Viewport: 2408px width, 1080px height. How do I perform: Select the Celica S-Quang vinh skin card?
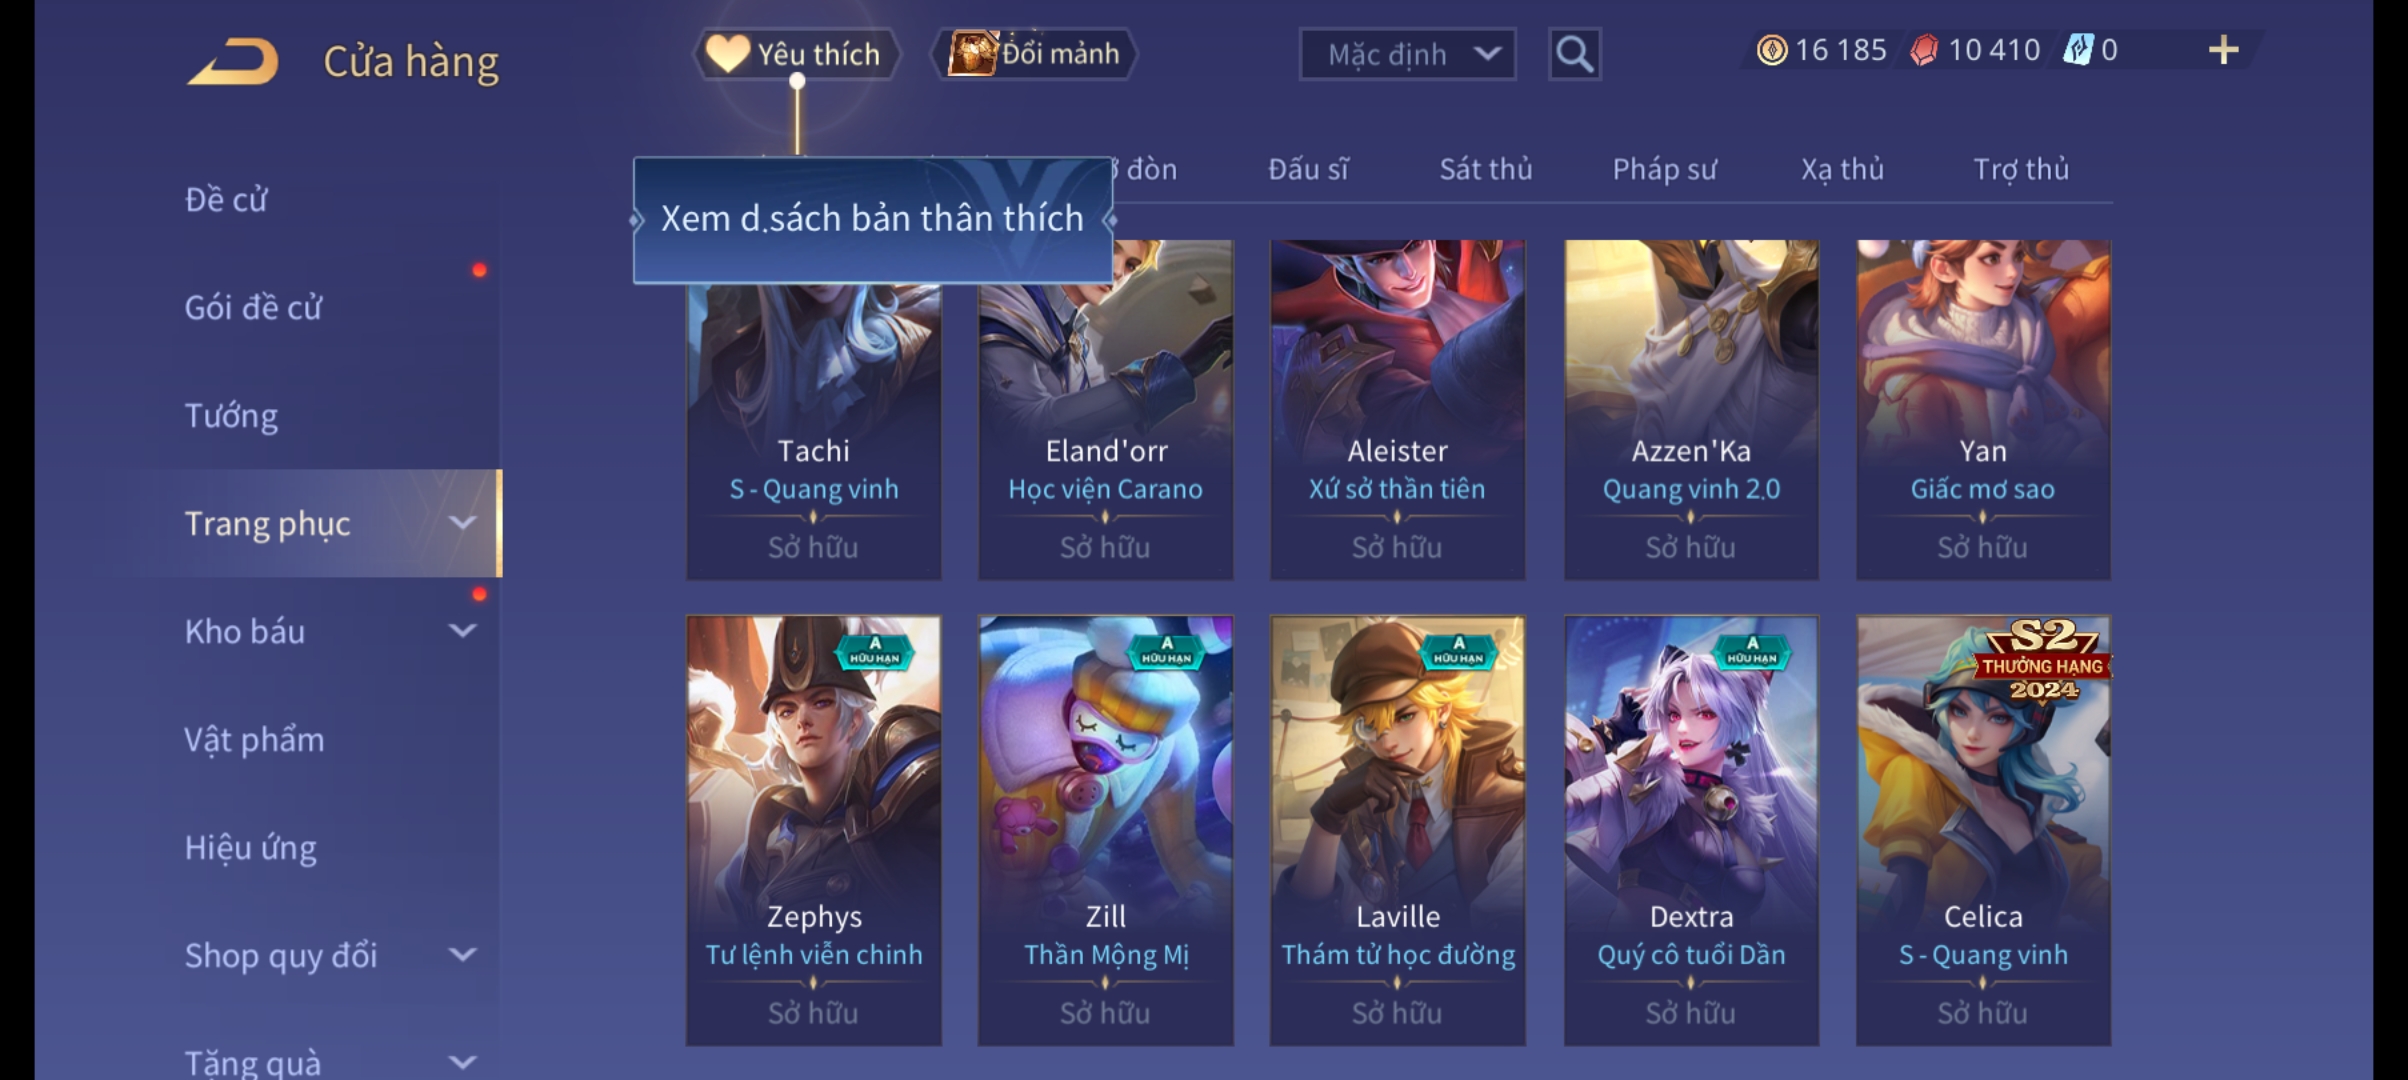click(1983, 830)
